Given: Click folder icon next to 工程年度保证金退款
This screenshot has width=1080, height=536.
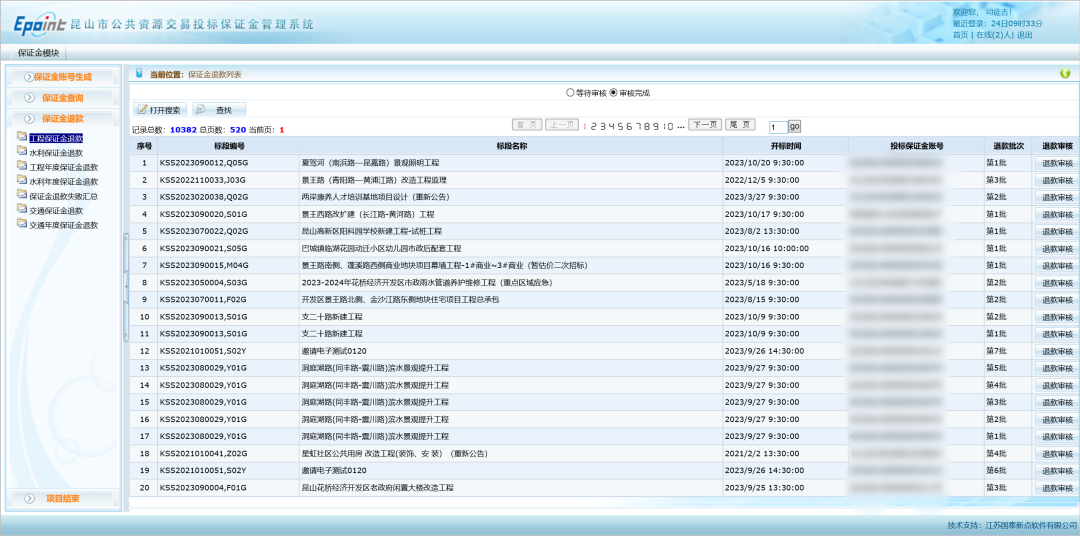Looking at the screenshot, I should [x=22, y=167].
